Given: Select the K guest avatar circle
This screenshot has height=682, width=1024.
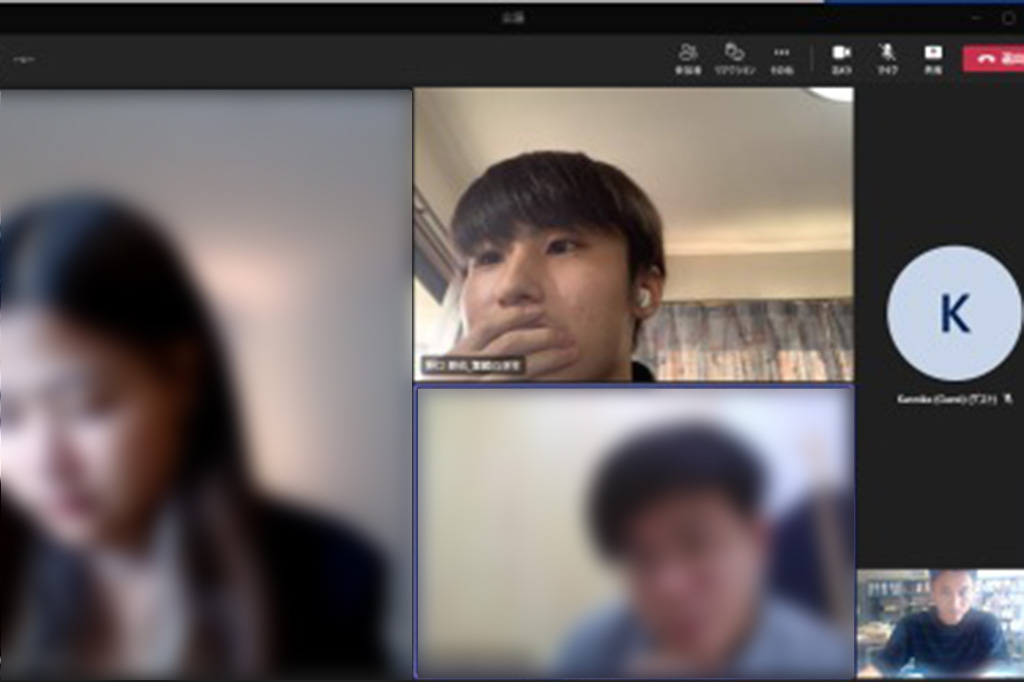Looking at the screenshot, I should click(954, 313).
